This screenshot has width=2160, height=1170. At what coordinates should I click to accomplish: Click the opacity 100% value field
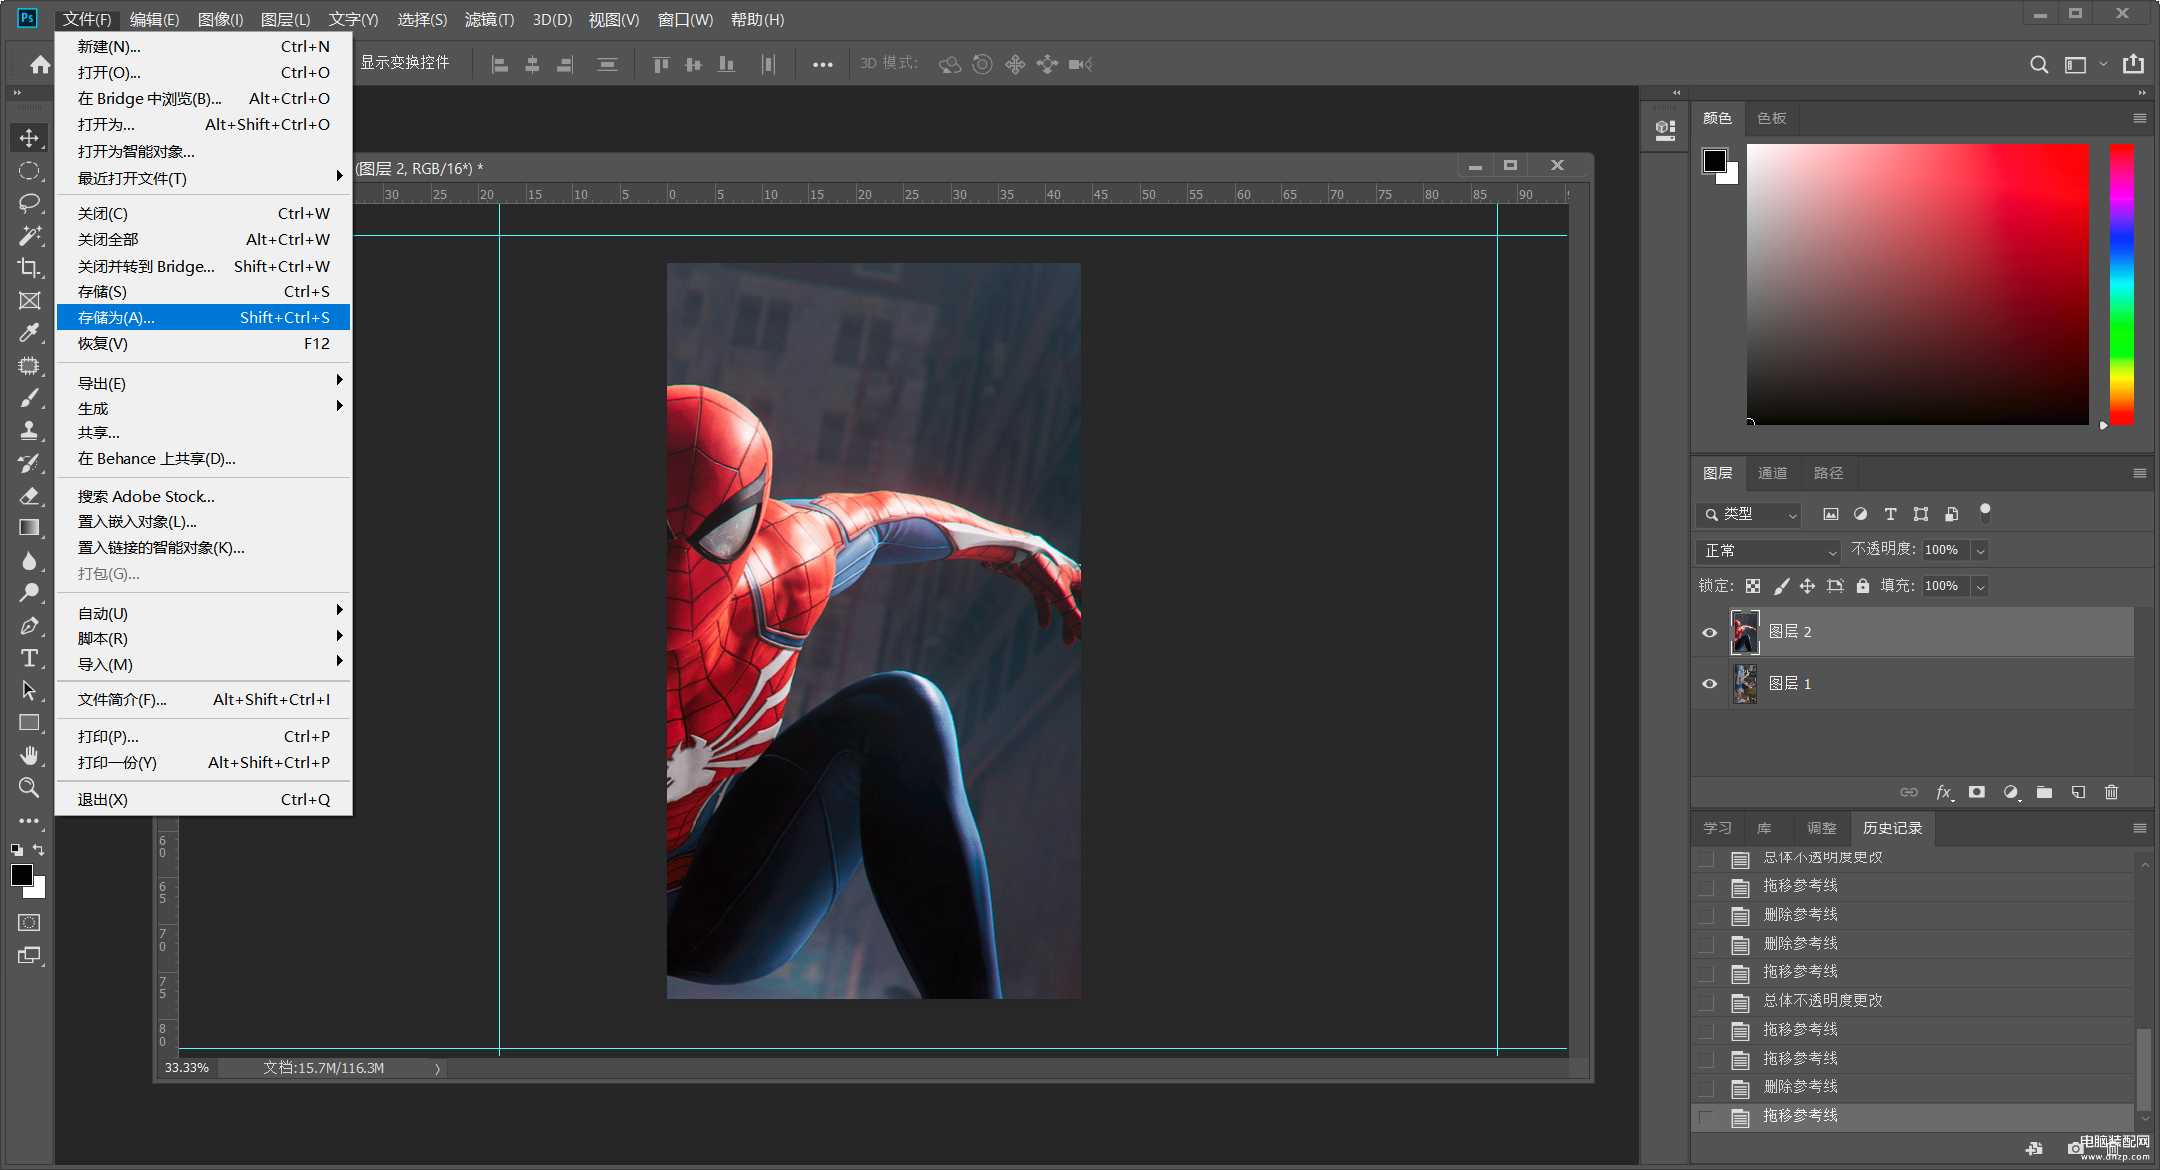point(1946,550)
